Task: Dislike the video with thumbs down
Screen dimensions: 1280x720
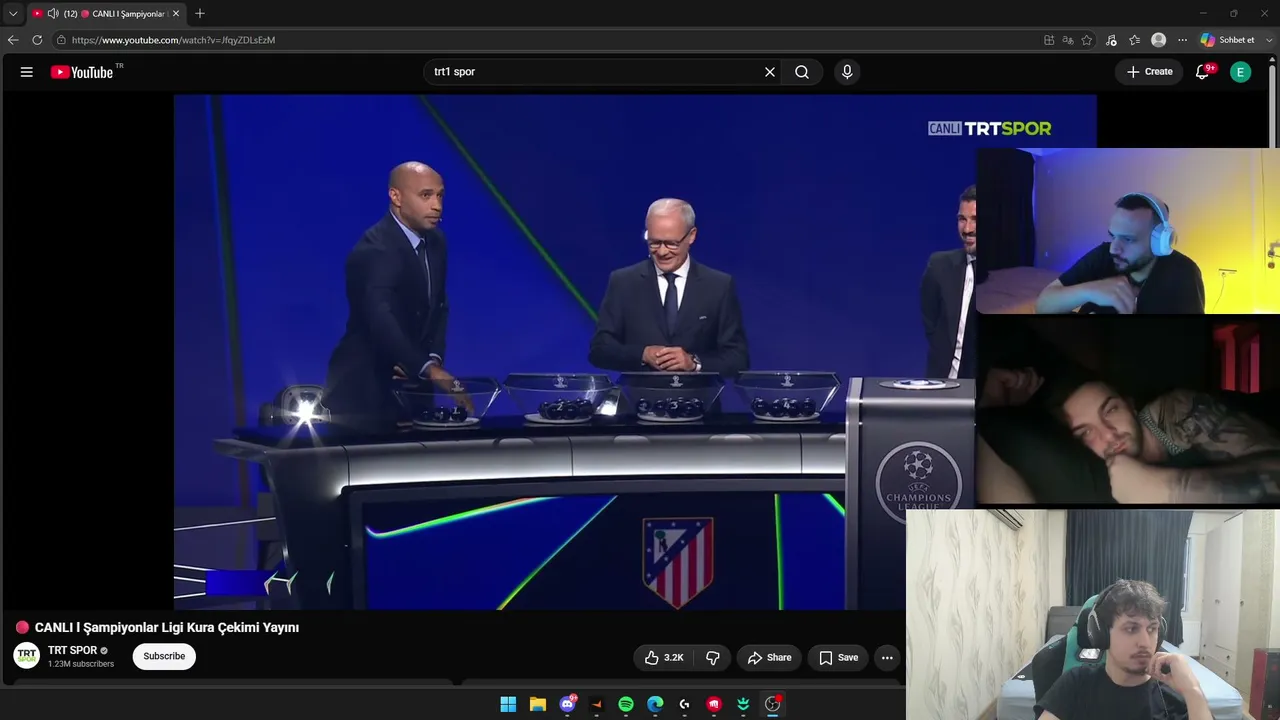Action: point(713,657)
